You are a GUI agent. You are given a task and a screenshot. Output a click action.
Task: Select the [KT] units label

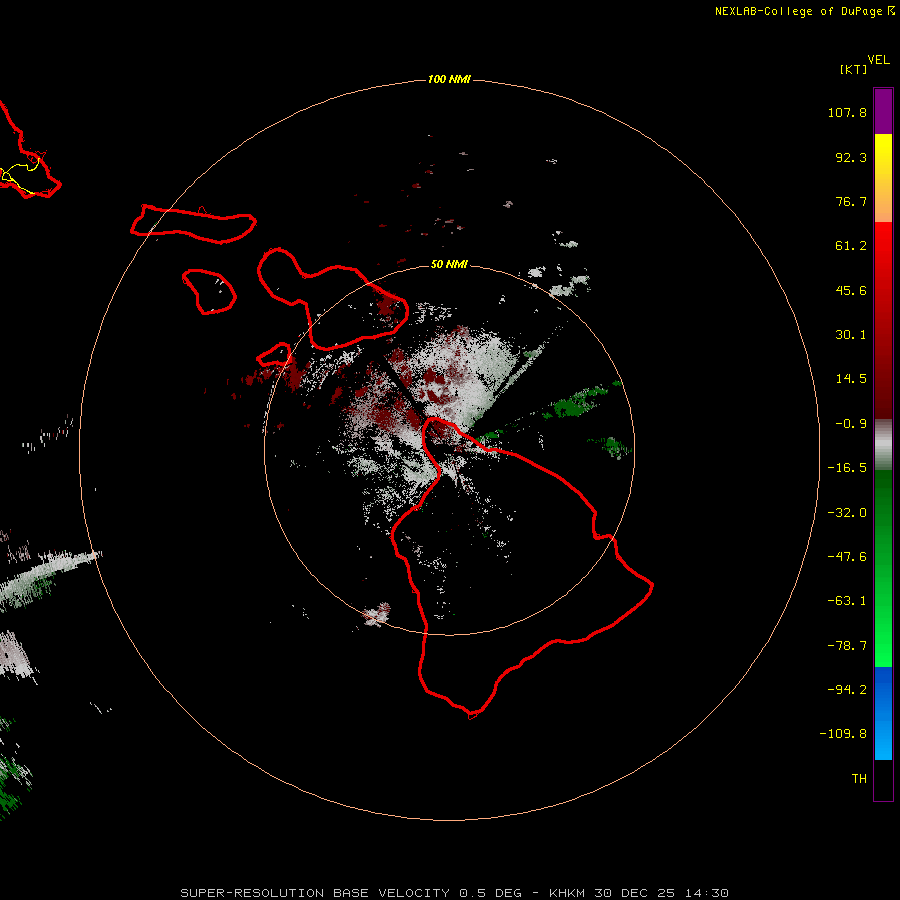pyautogui.click(x=854, y=69)
